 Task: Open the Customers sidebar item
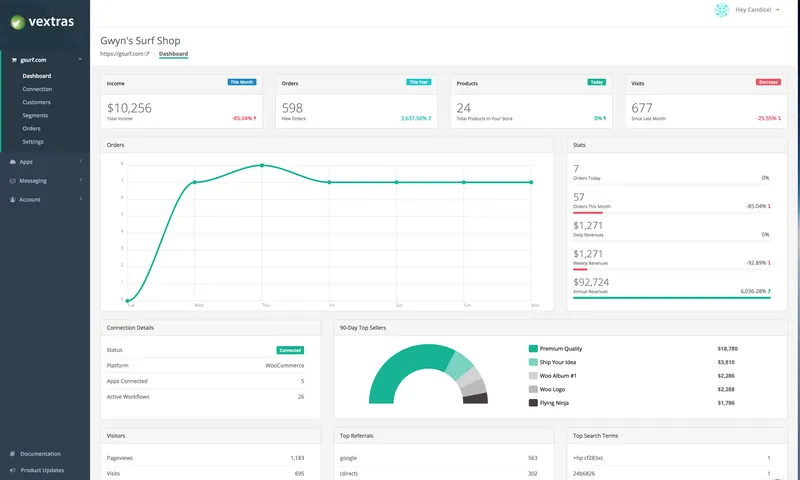(36, 103)
